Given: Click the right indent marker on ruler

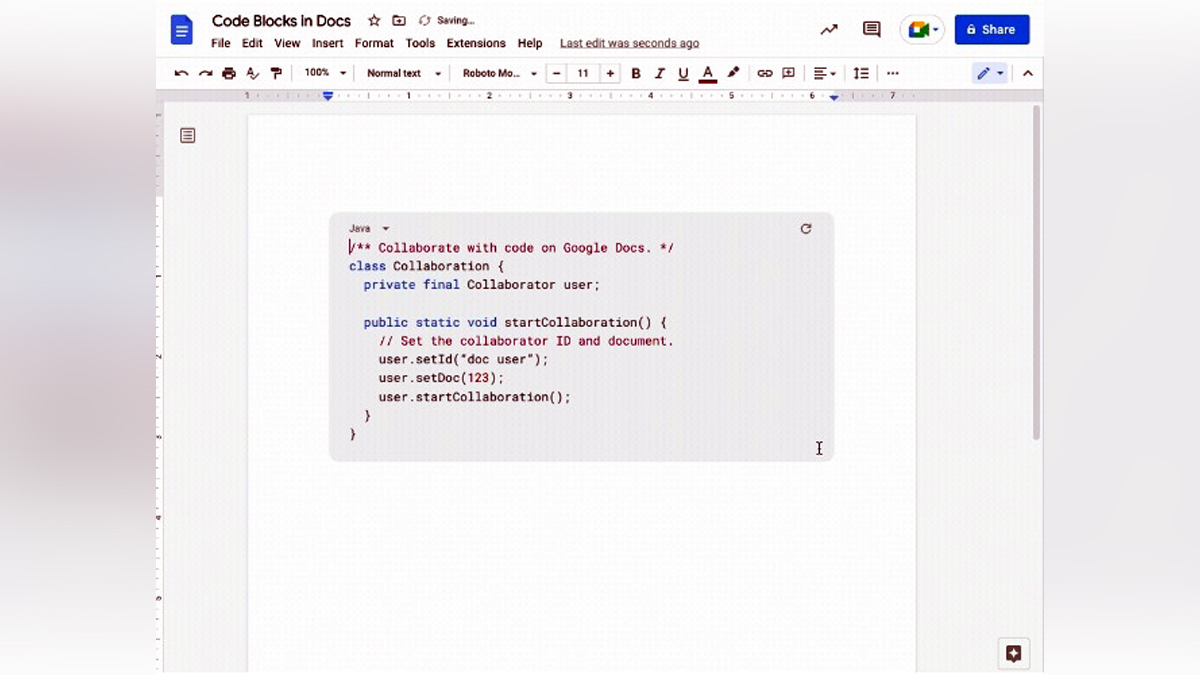Looking at the screenshot, I should 834,97.
